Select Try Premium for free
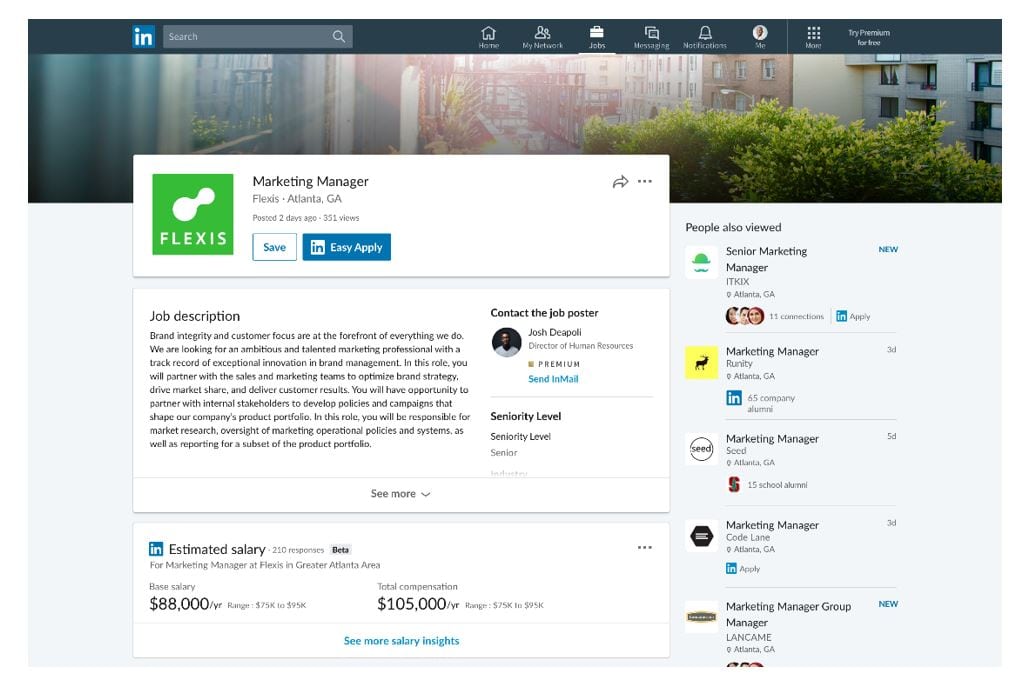Image resolution: width=1019 pixels, height=684 pixels. click(869, 37)
